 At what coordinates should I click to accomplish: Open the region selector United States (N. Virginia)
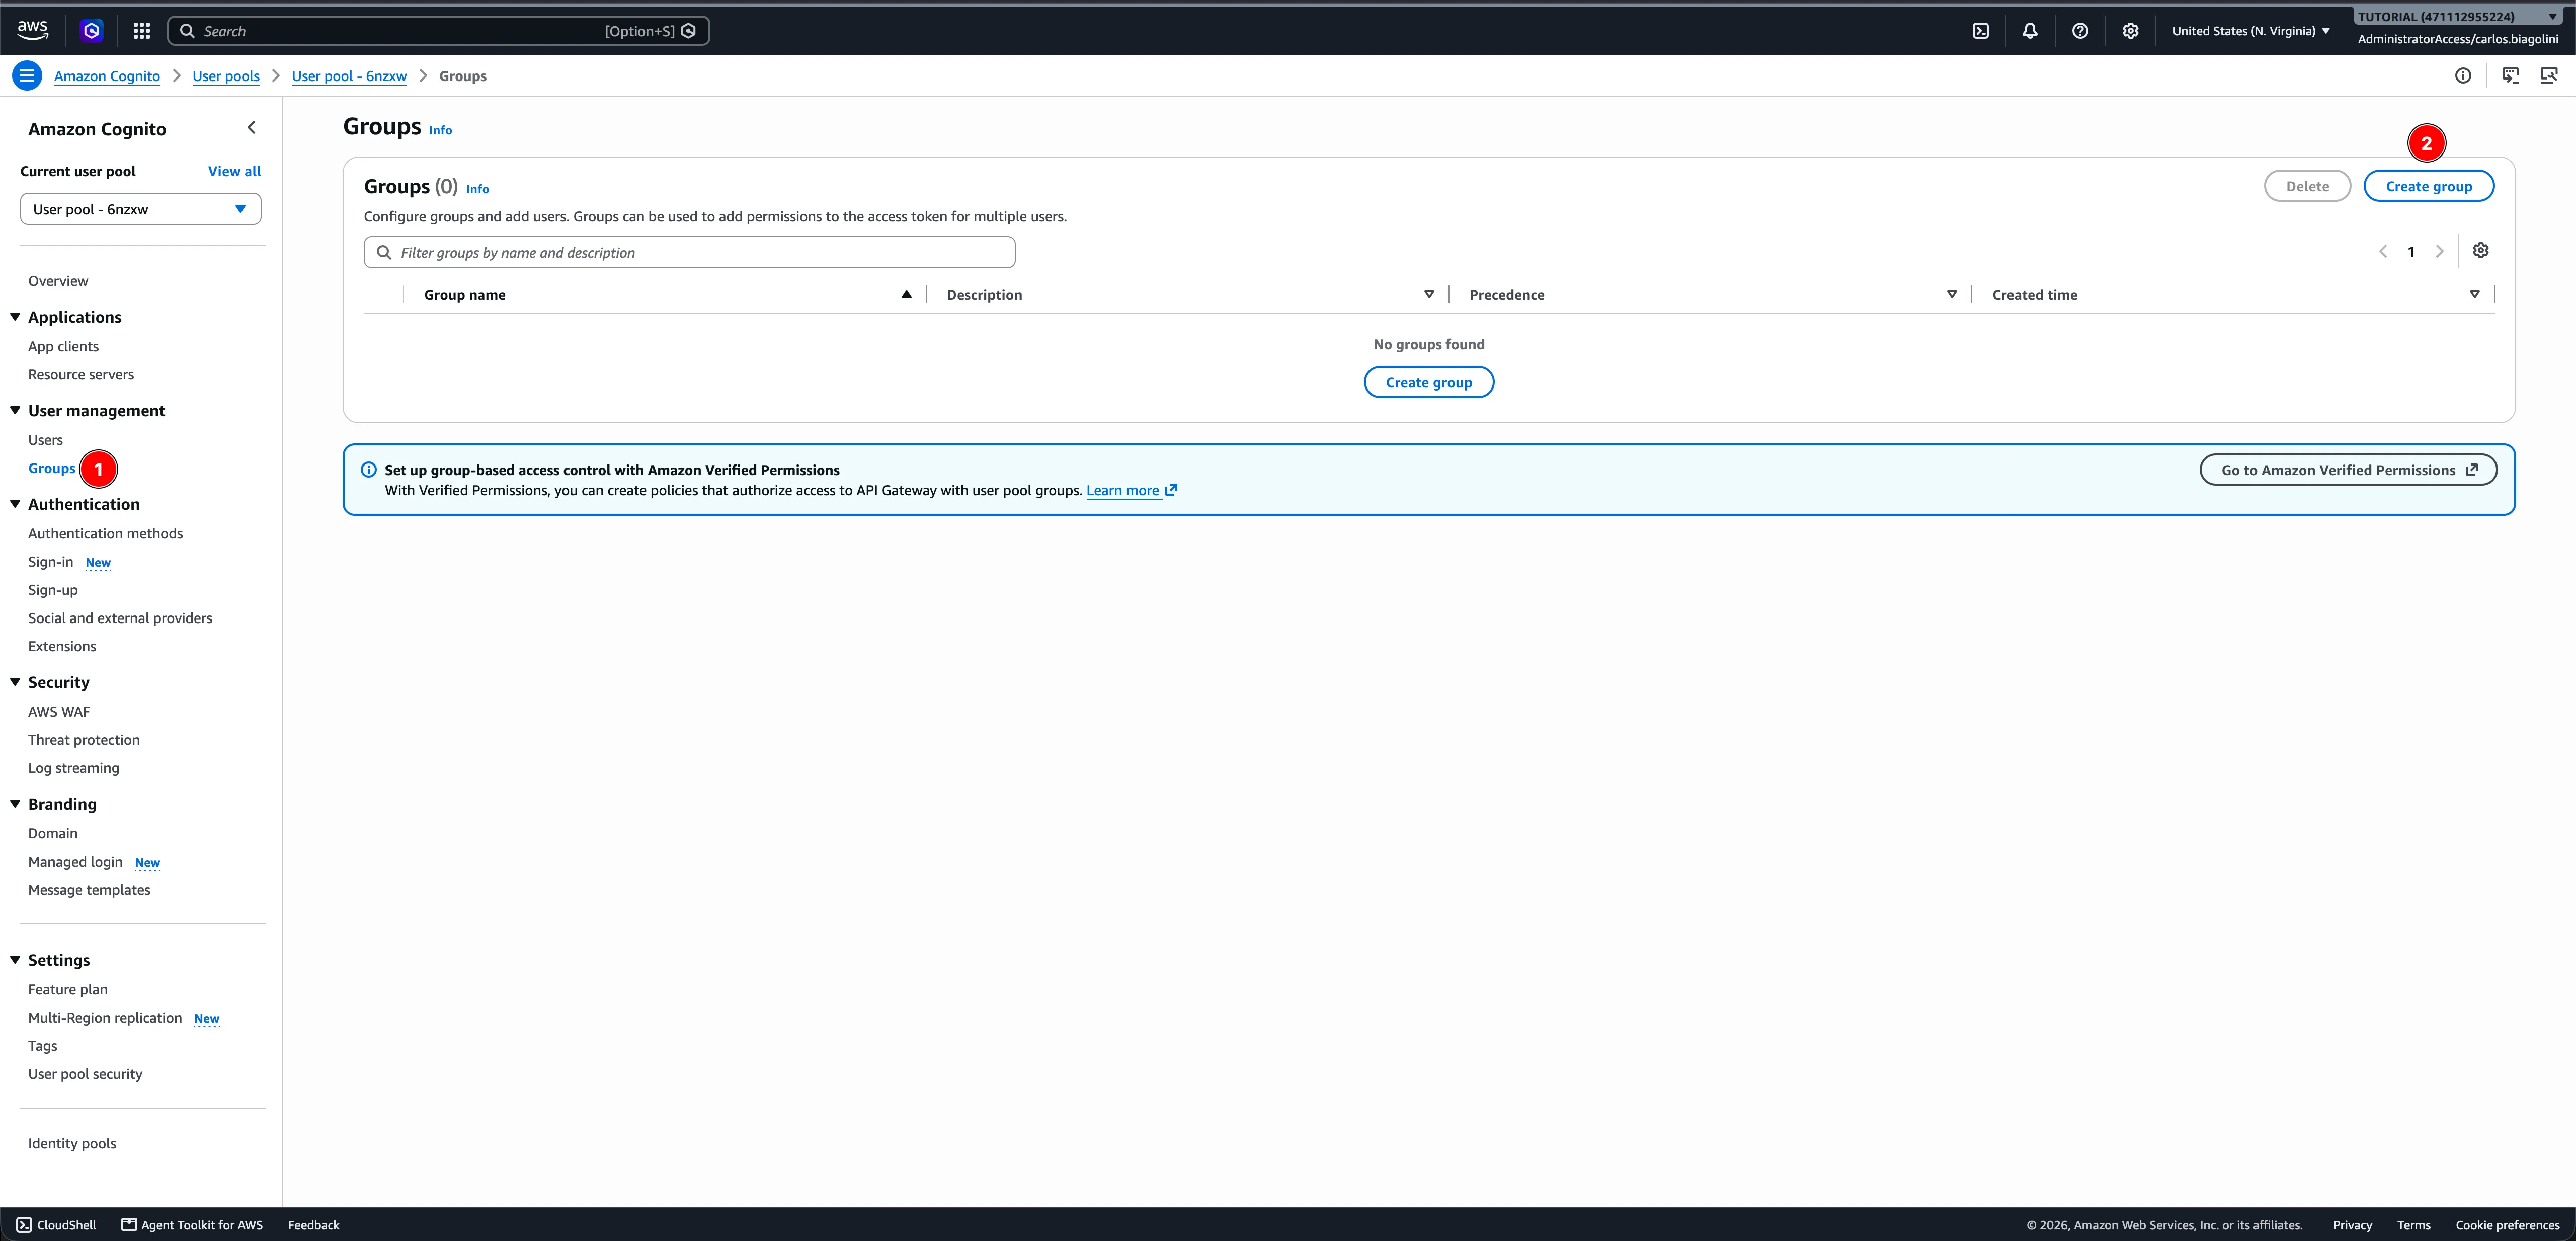pos(2251,31)
